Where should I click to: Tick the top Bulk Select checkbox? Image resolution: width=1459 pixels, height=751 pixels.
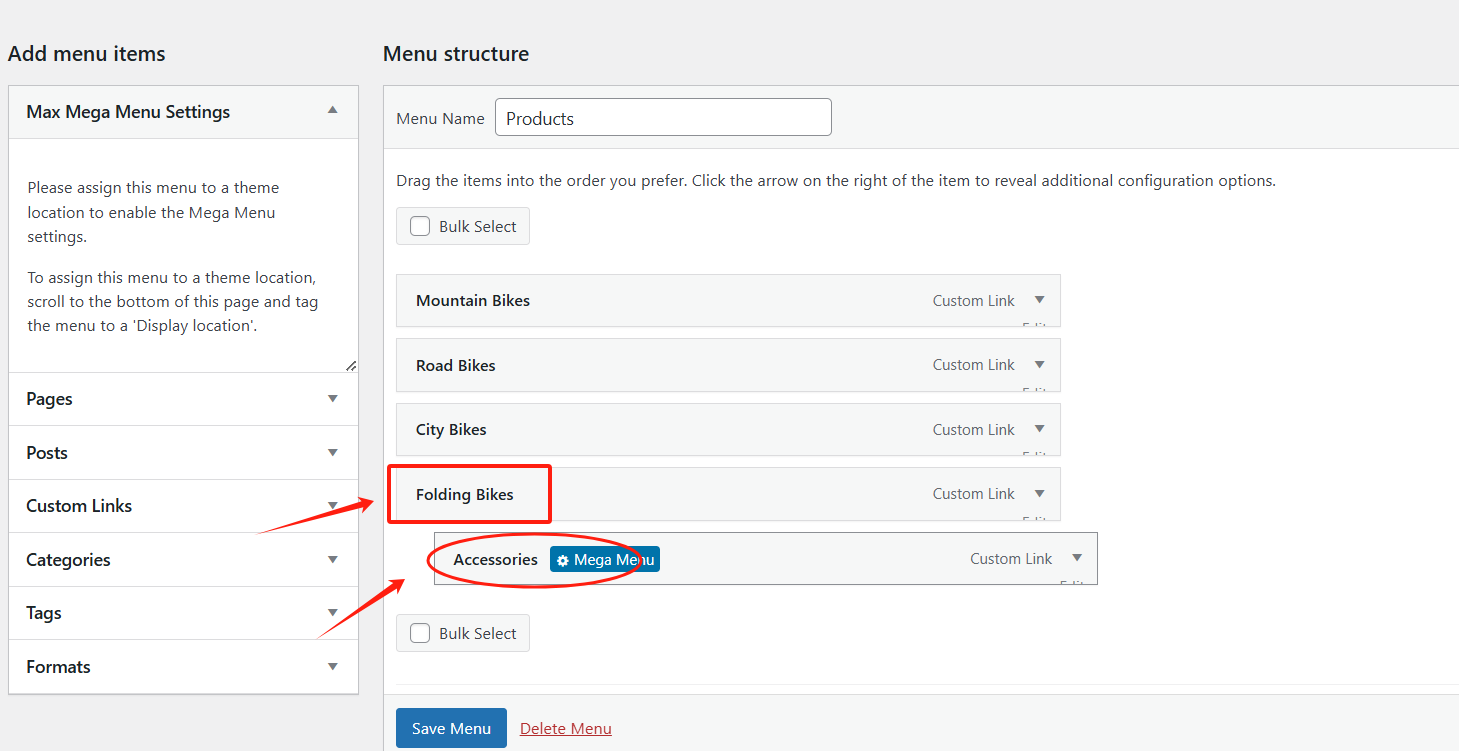(421, 226)
